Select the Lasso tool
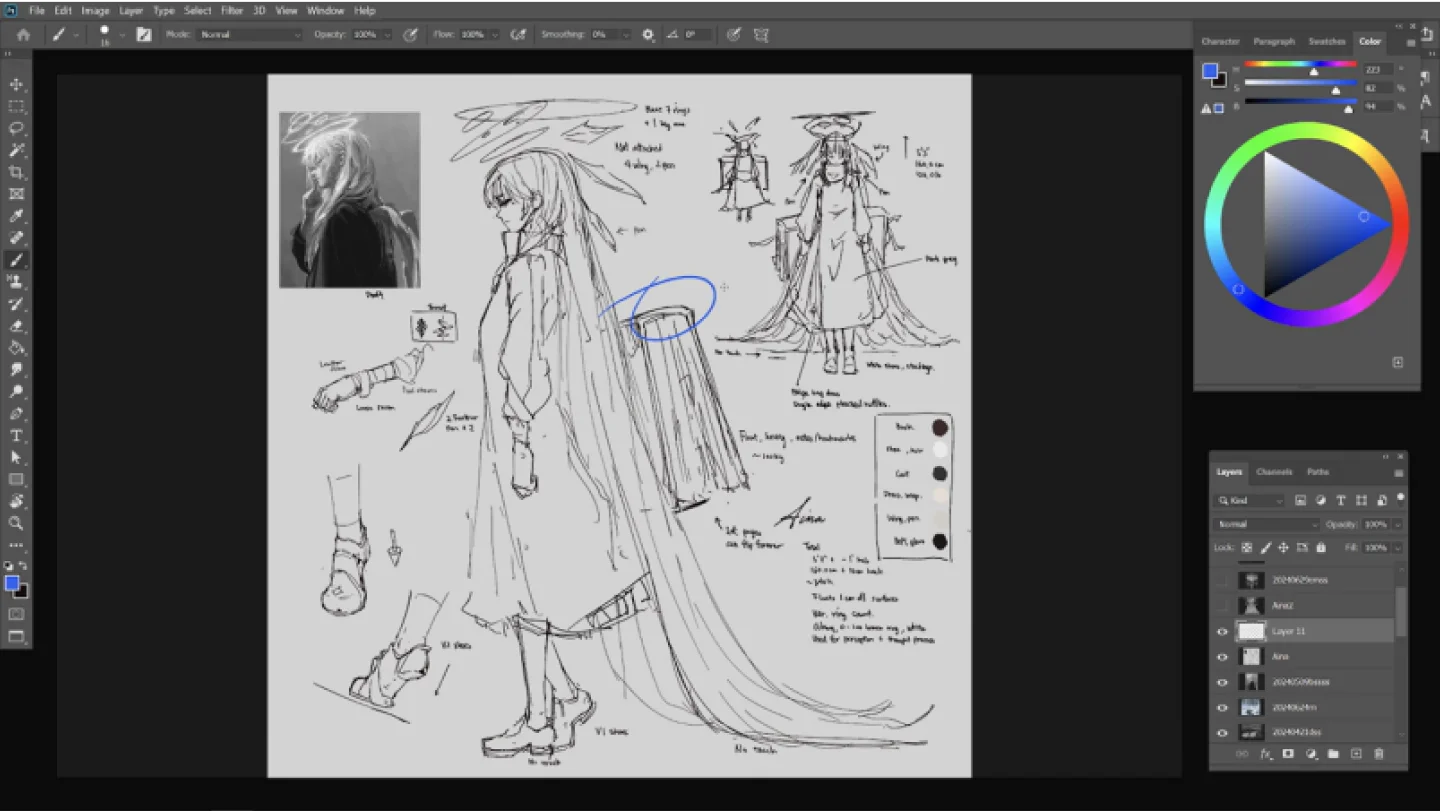Viewport: 1440px width, 811px height. (x=16, y=128)
